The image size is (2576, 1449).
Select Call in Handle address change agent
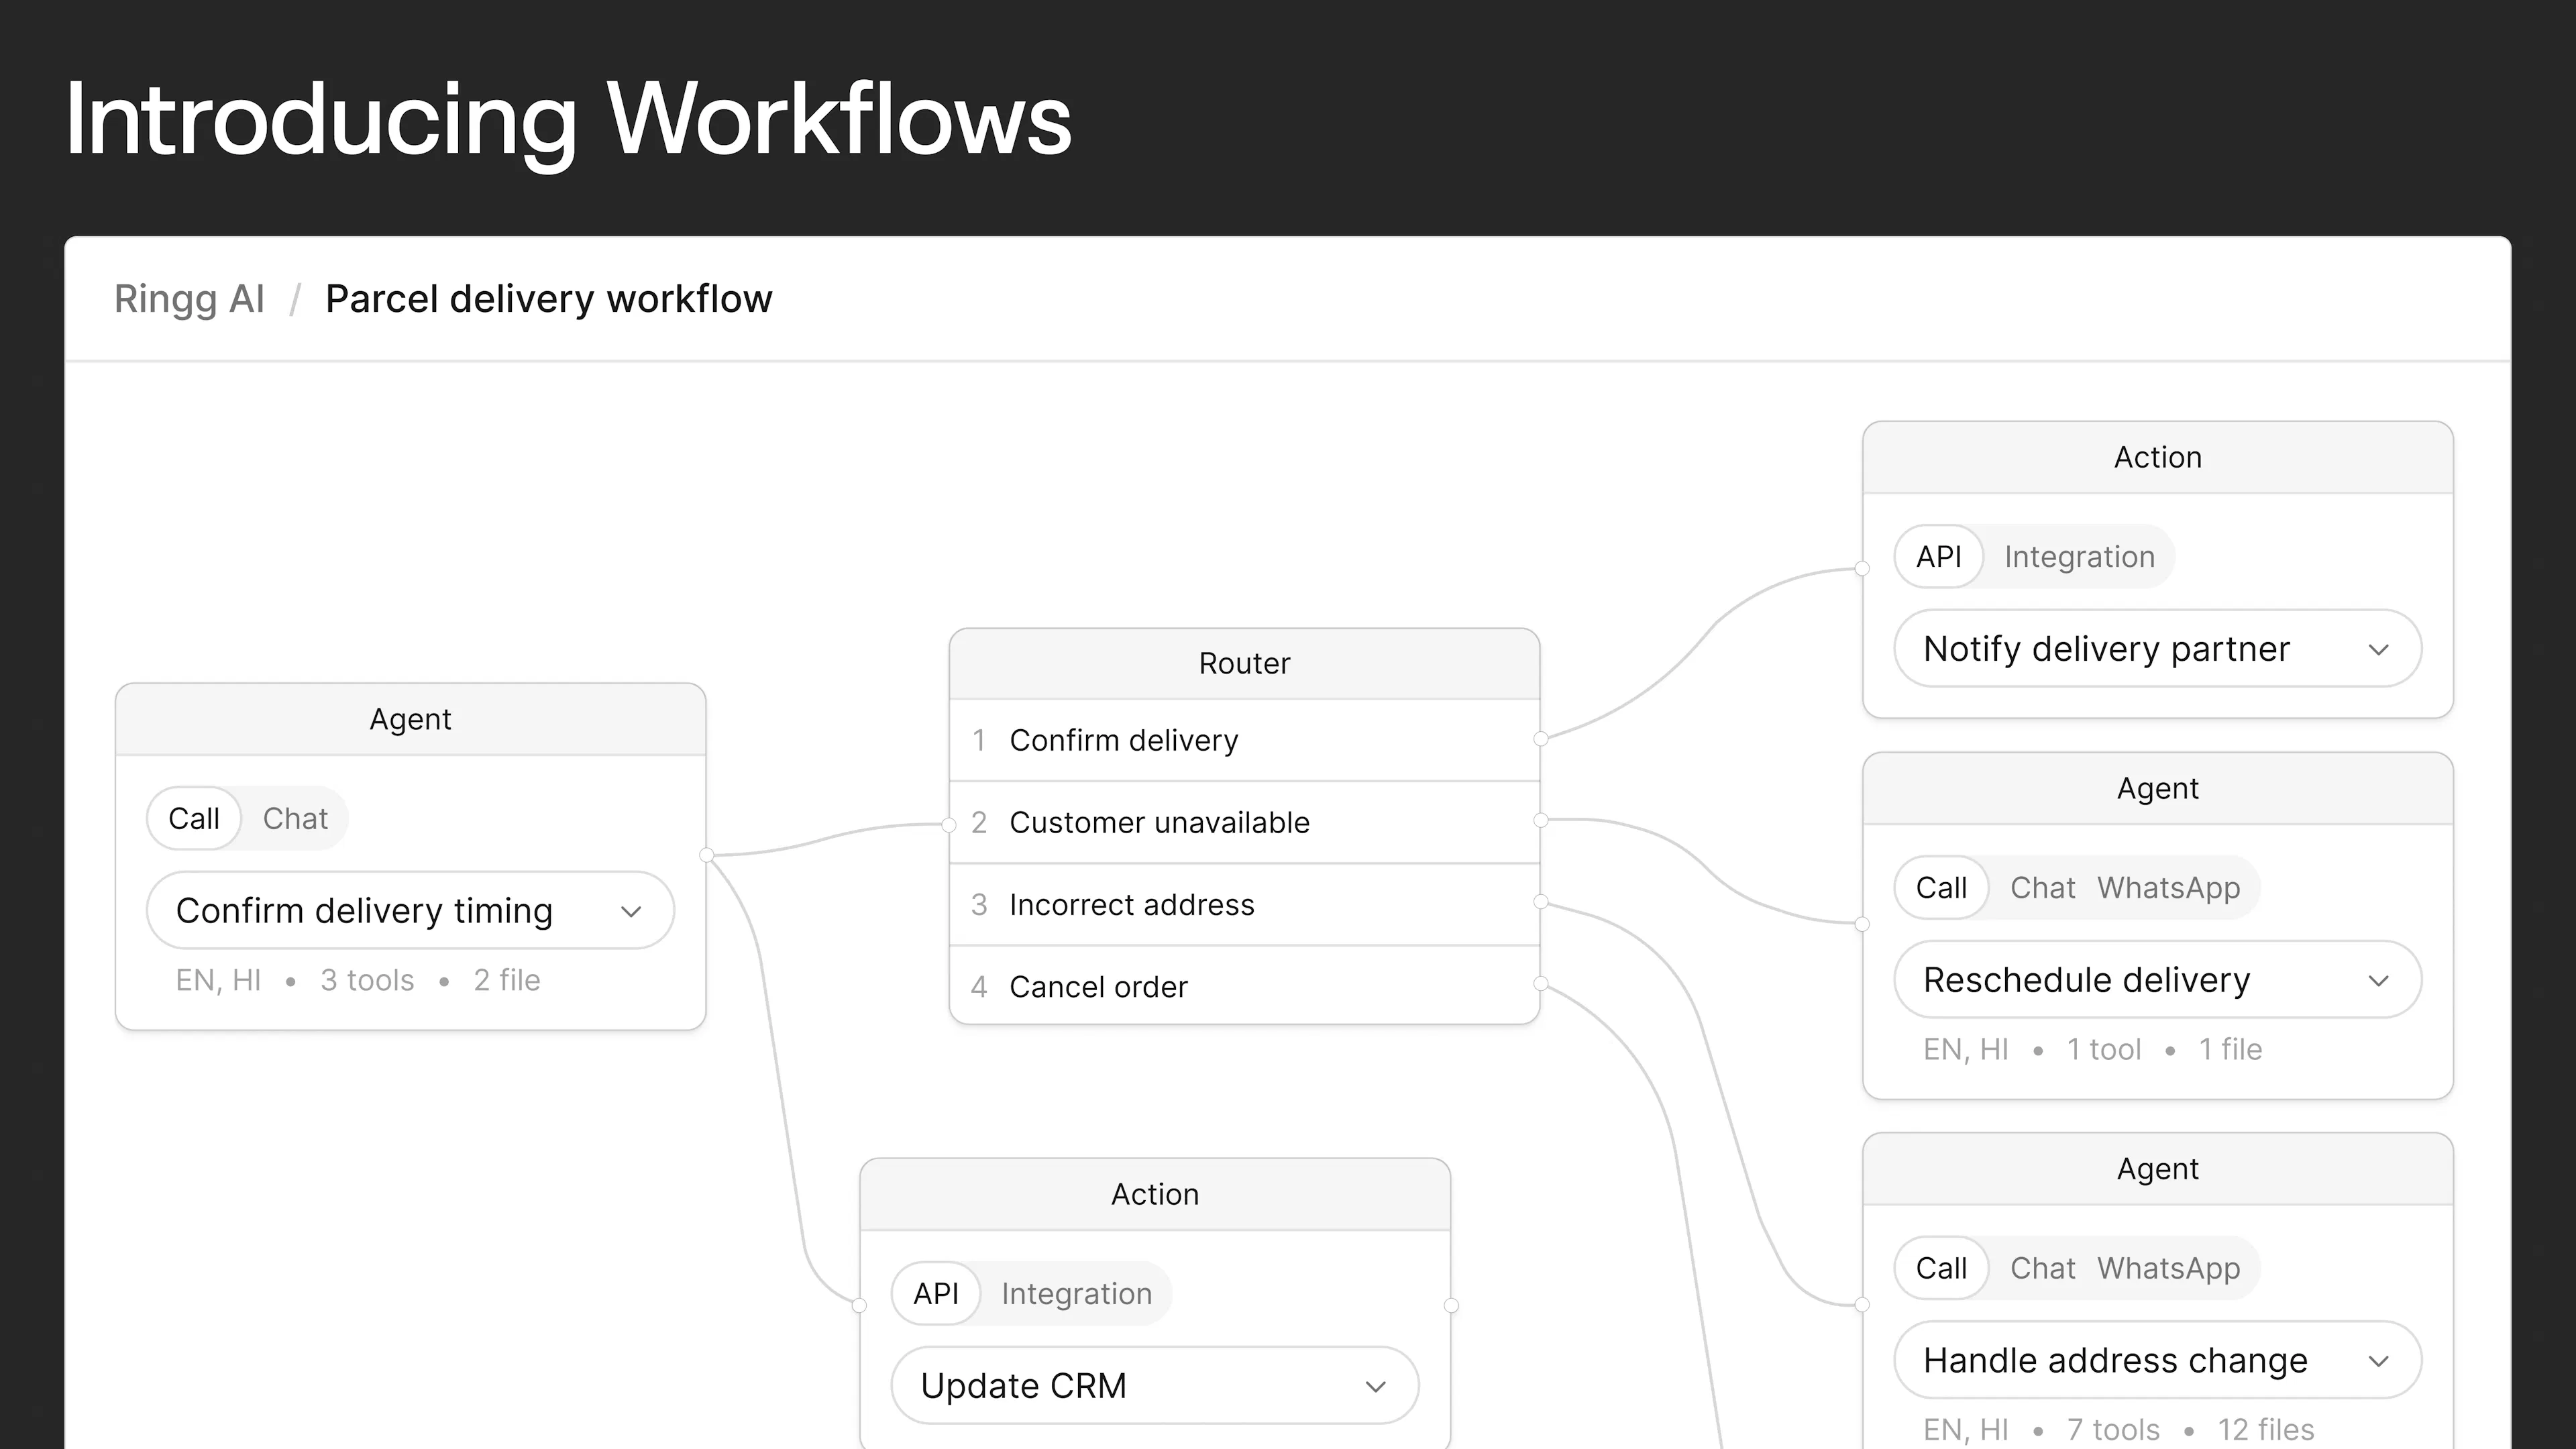[x=1941, y=1268]
